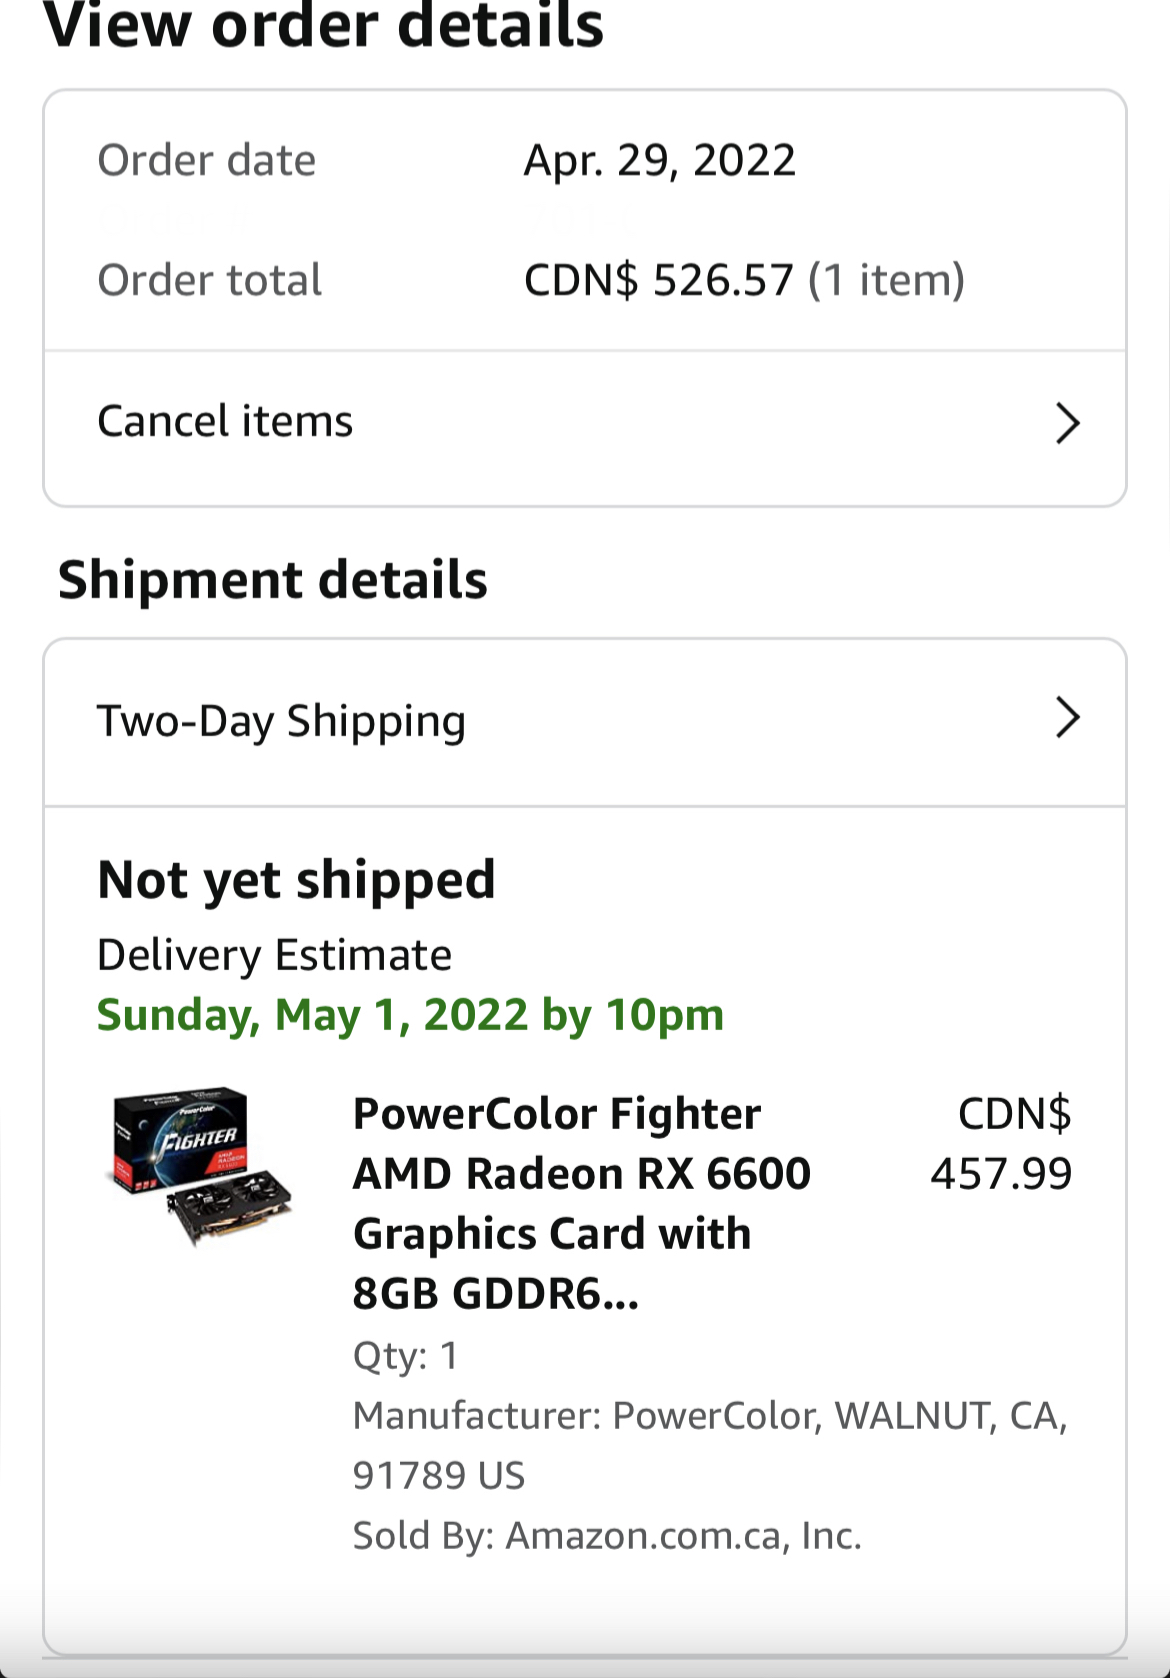The height and width of the screenshot is (1678, 1170).
Task: Click the View order details heading
Action: 324,25
